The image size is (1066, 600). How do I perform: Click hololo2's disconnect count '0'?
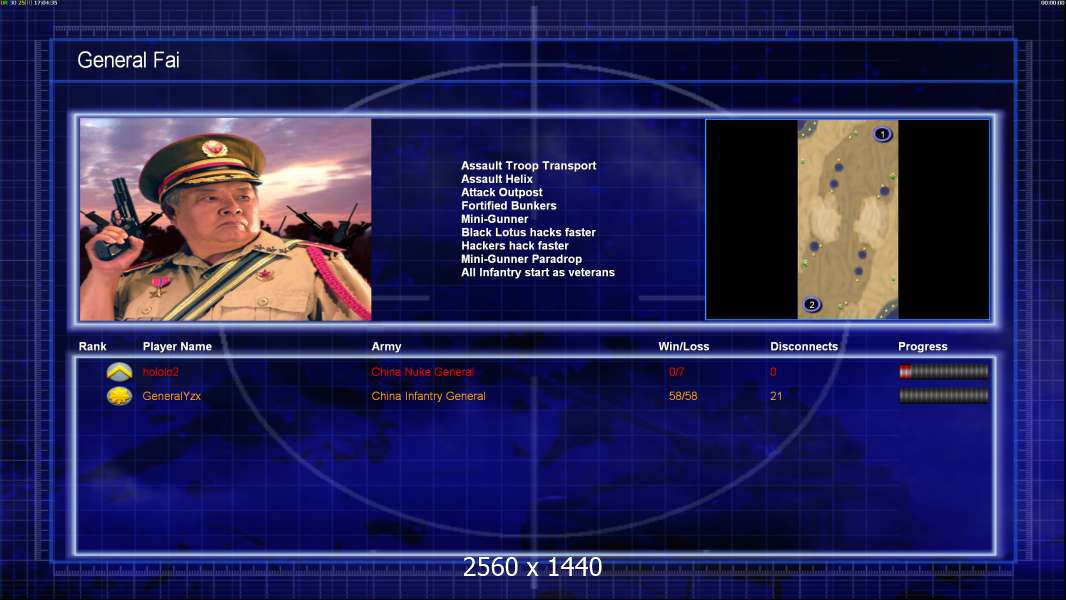tap(773, 372)
